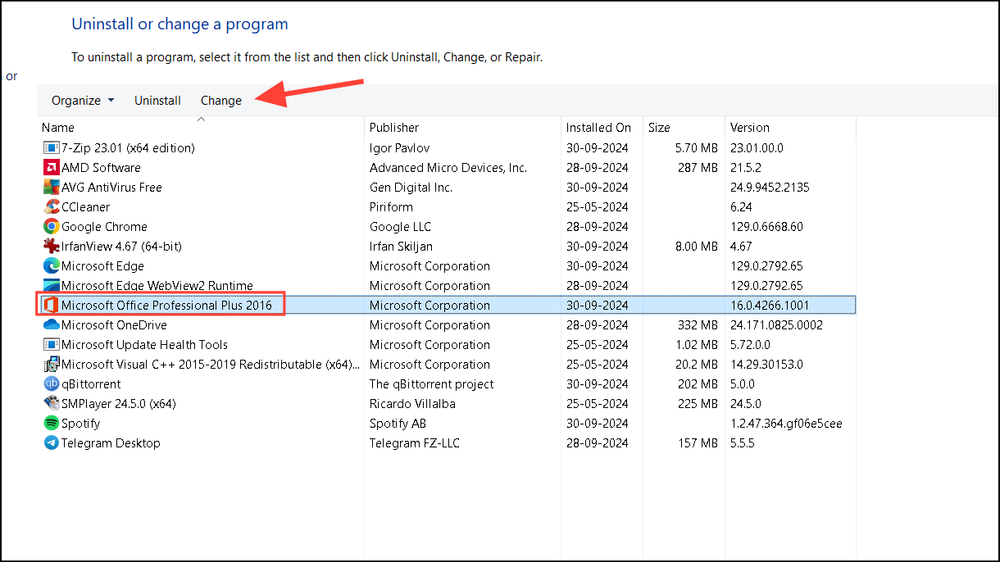Viewport: 1000px width, 562px height.
Task: Click the CCleaner program icon
Action: coord(51,207)
